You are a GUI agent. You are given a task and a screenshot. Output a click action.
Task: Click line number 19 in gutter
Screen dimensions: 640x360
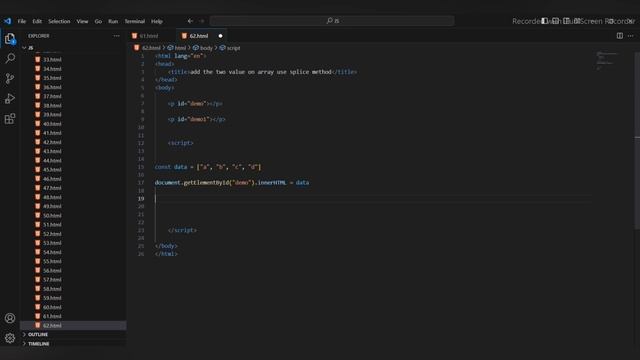click(x=141, y=199)
